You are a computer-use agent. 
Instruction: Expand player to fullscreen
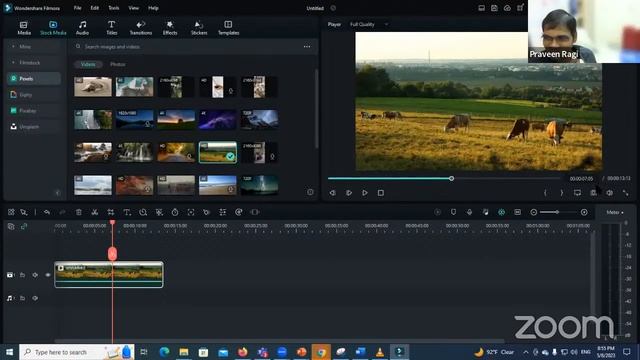[x=625, y=193]
